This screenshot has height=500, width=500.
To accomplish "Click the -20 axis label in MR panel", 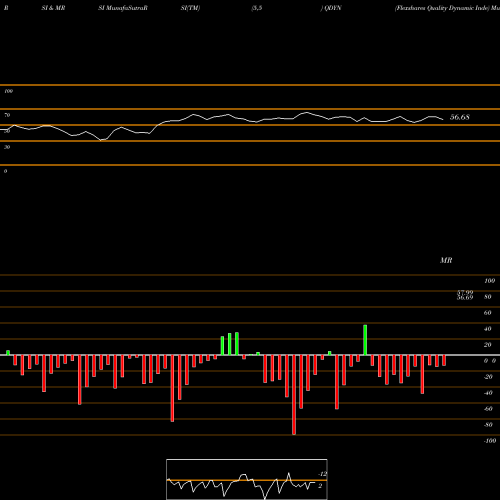I will click(x=488, y=377).
